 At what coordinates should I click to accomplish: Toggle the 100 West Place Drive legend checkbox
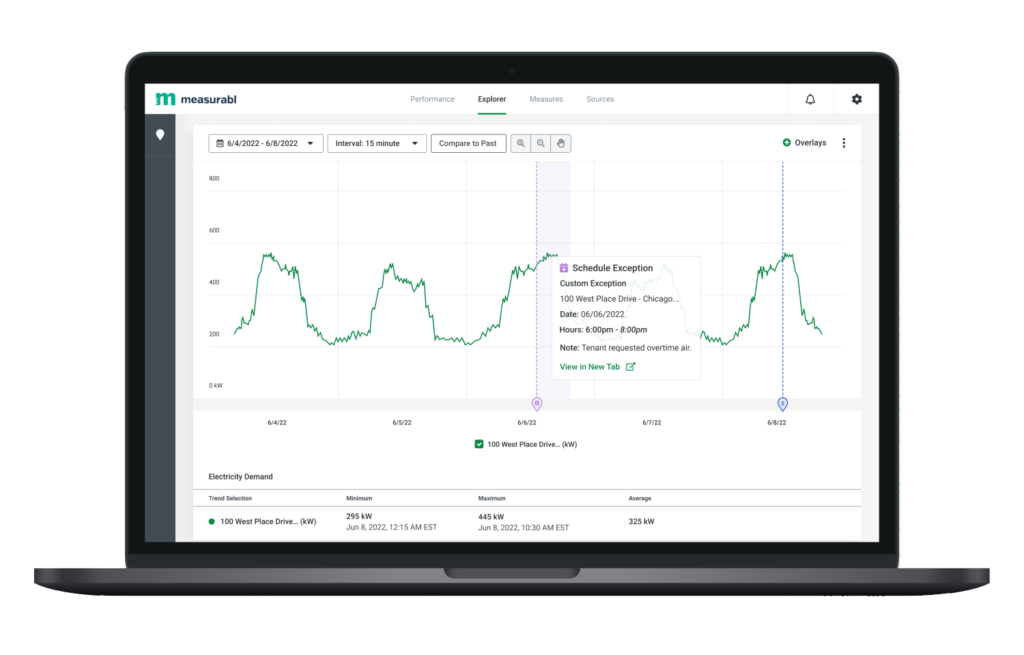(x=479, y=444)
